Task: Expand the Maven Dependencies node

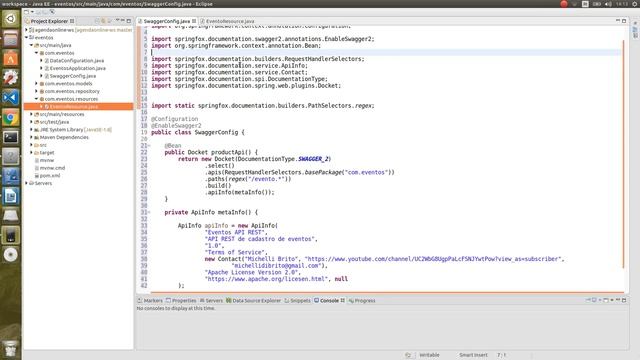Action: click(31, 137)
